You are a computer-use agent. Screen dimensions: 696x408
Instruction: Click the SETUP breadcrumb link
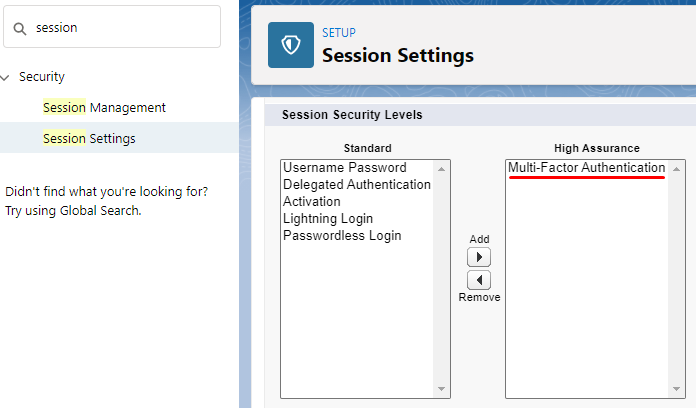coord(338,33)
